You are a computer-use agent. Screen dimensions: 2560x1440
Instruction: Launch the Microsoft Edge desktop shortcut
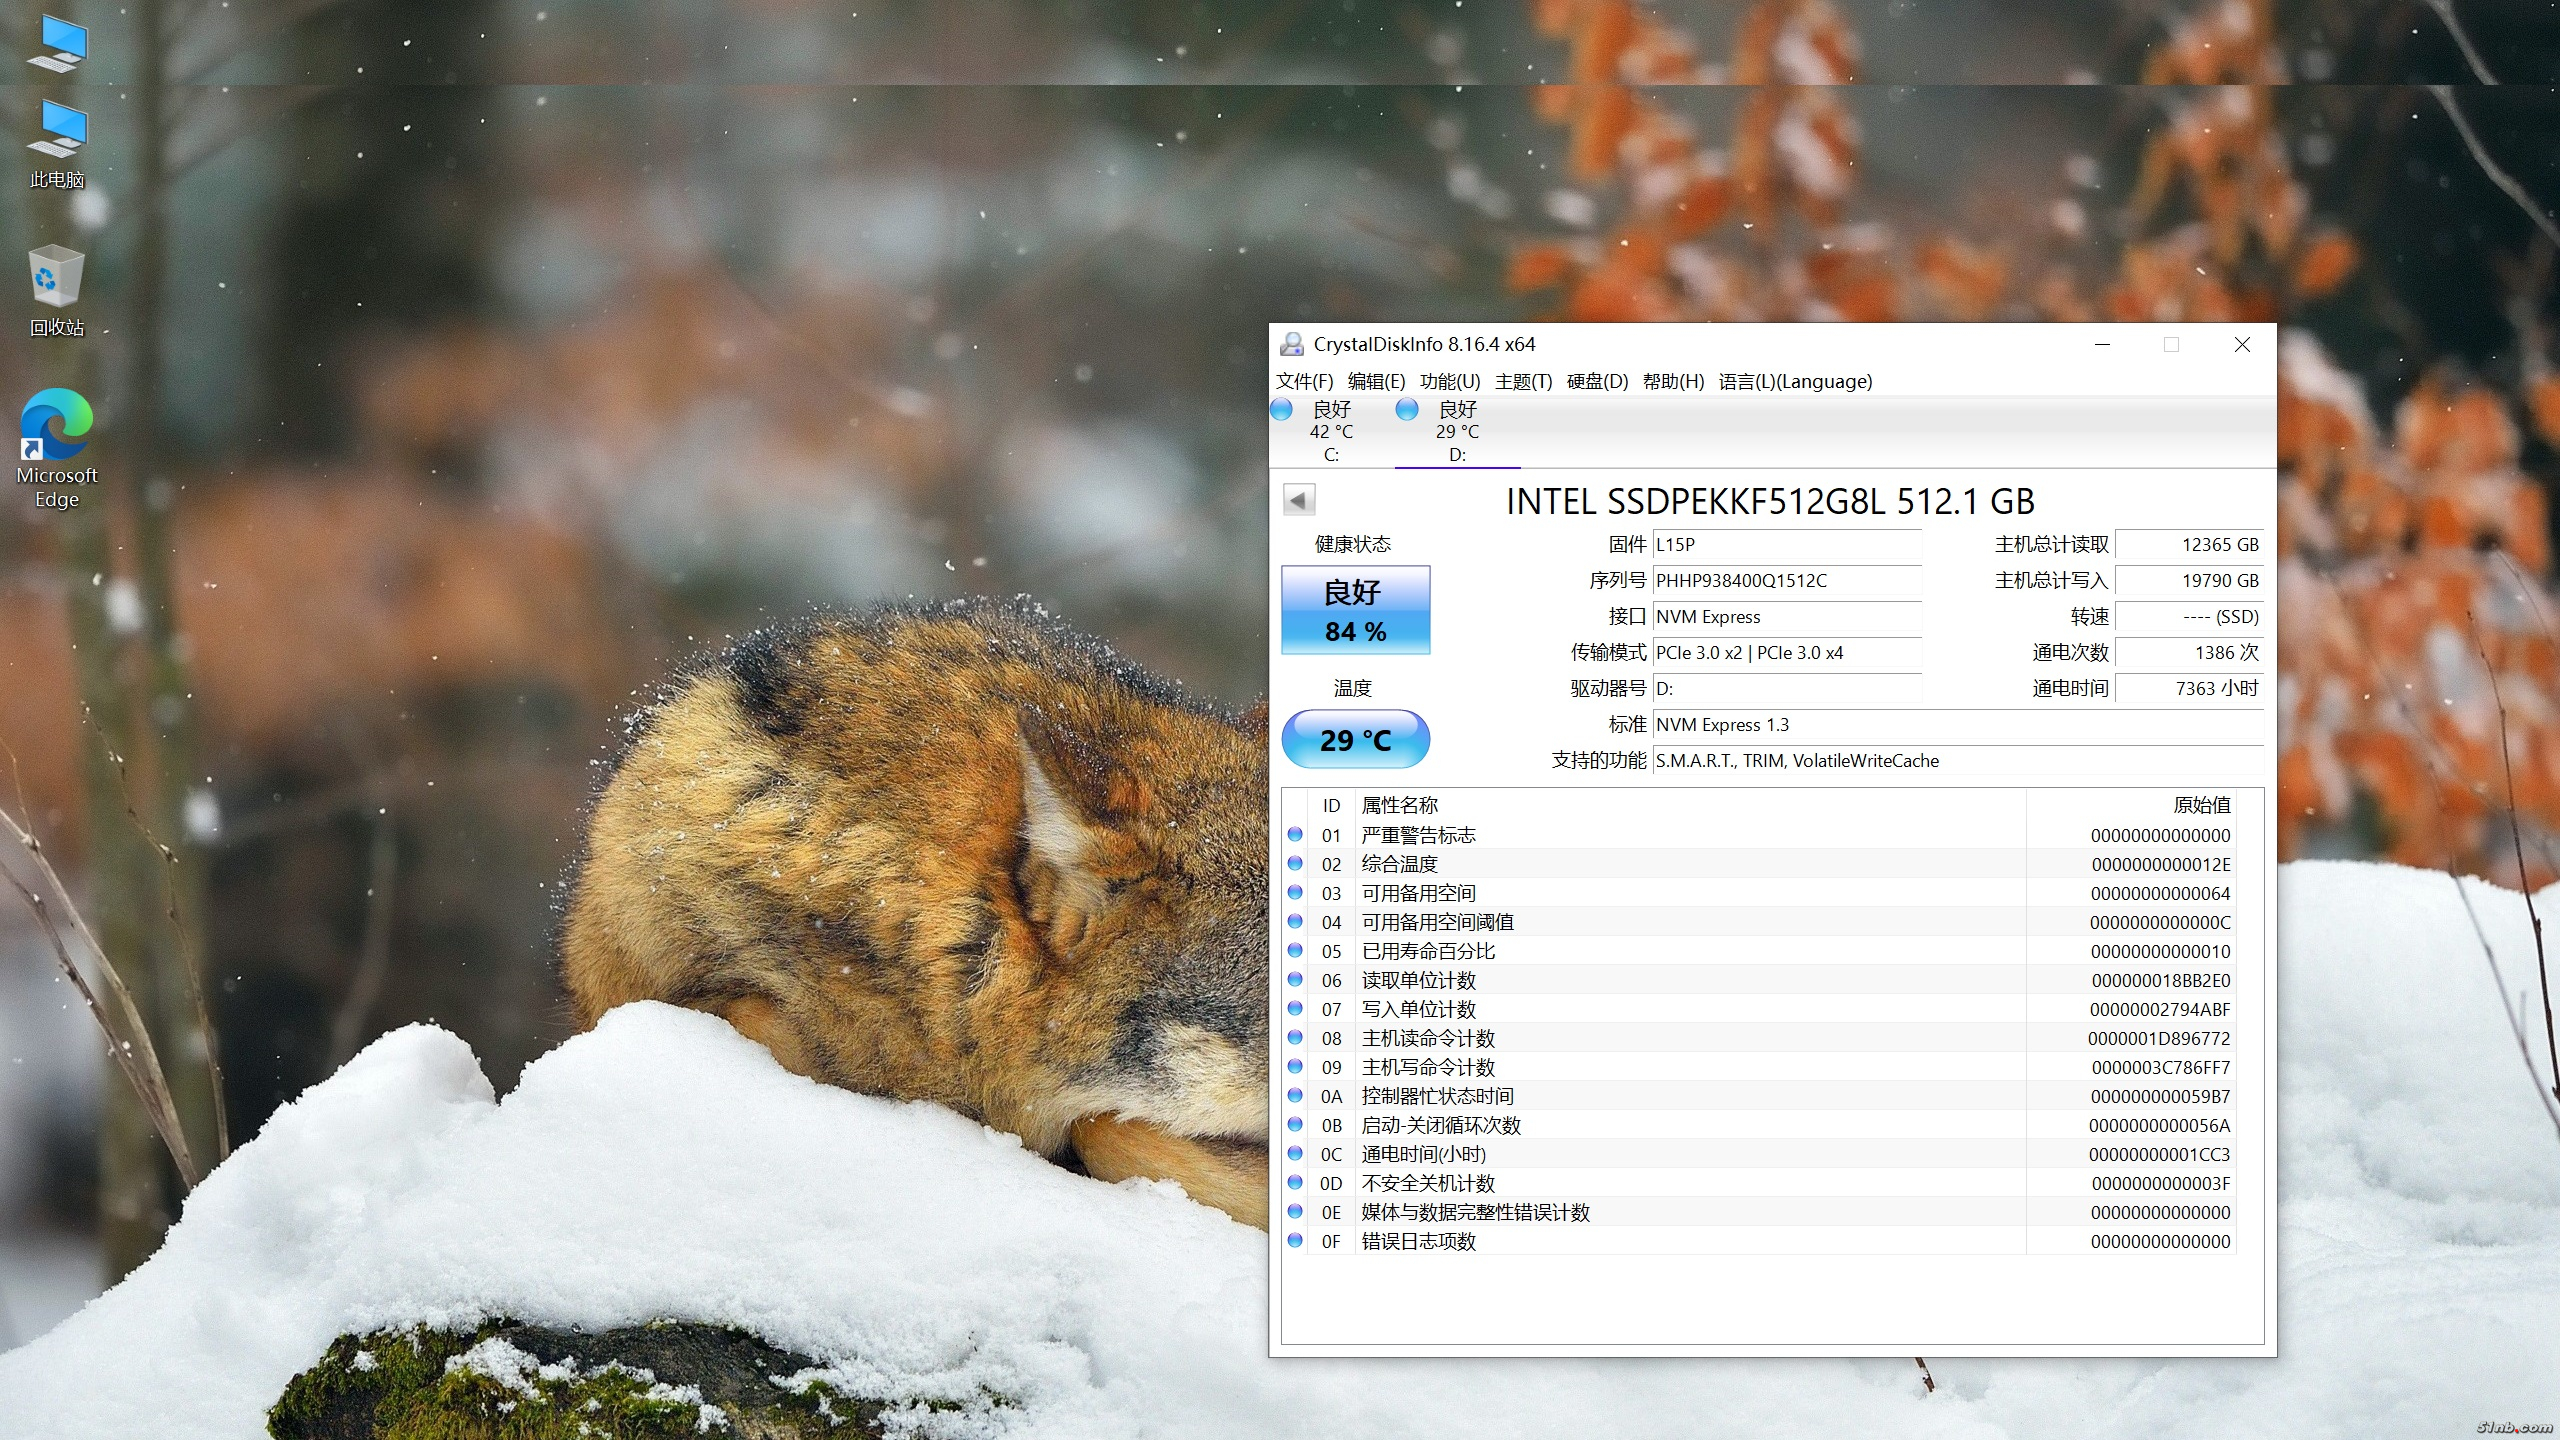57,448
